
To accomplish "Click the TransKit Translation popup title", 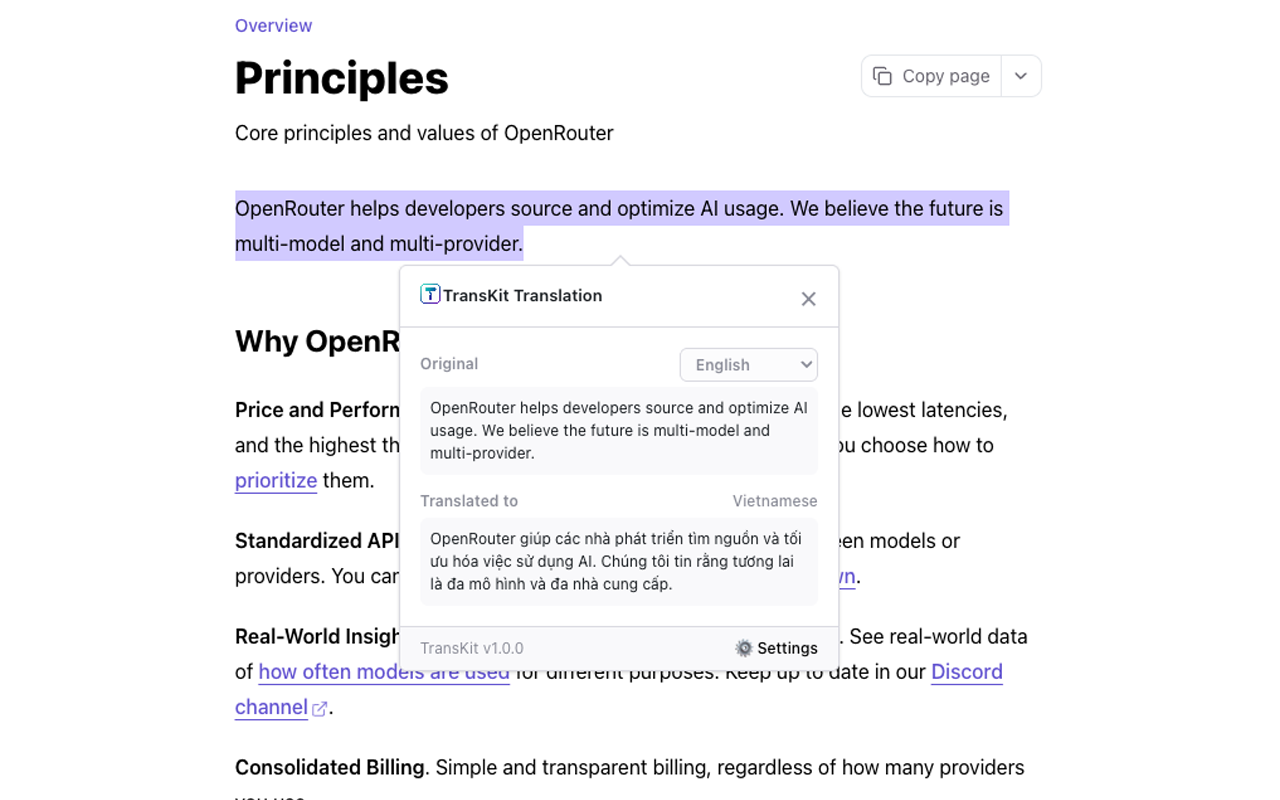I will coord(522,296).
